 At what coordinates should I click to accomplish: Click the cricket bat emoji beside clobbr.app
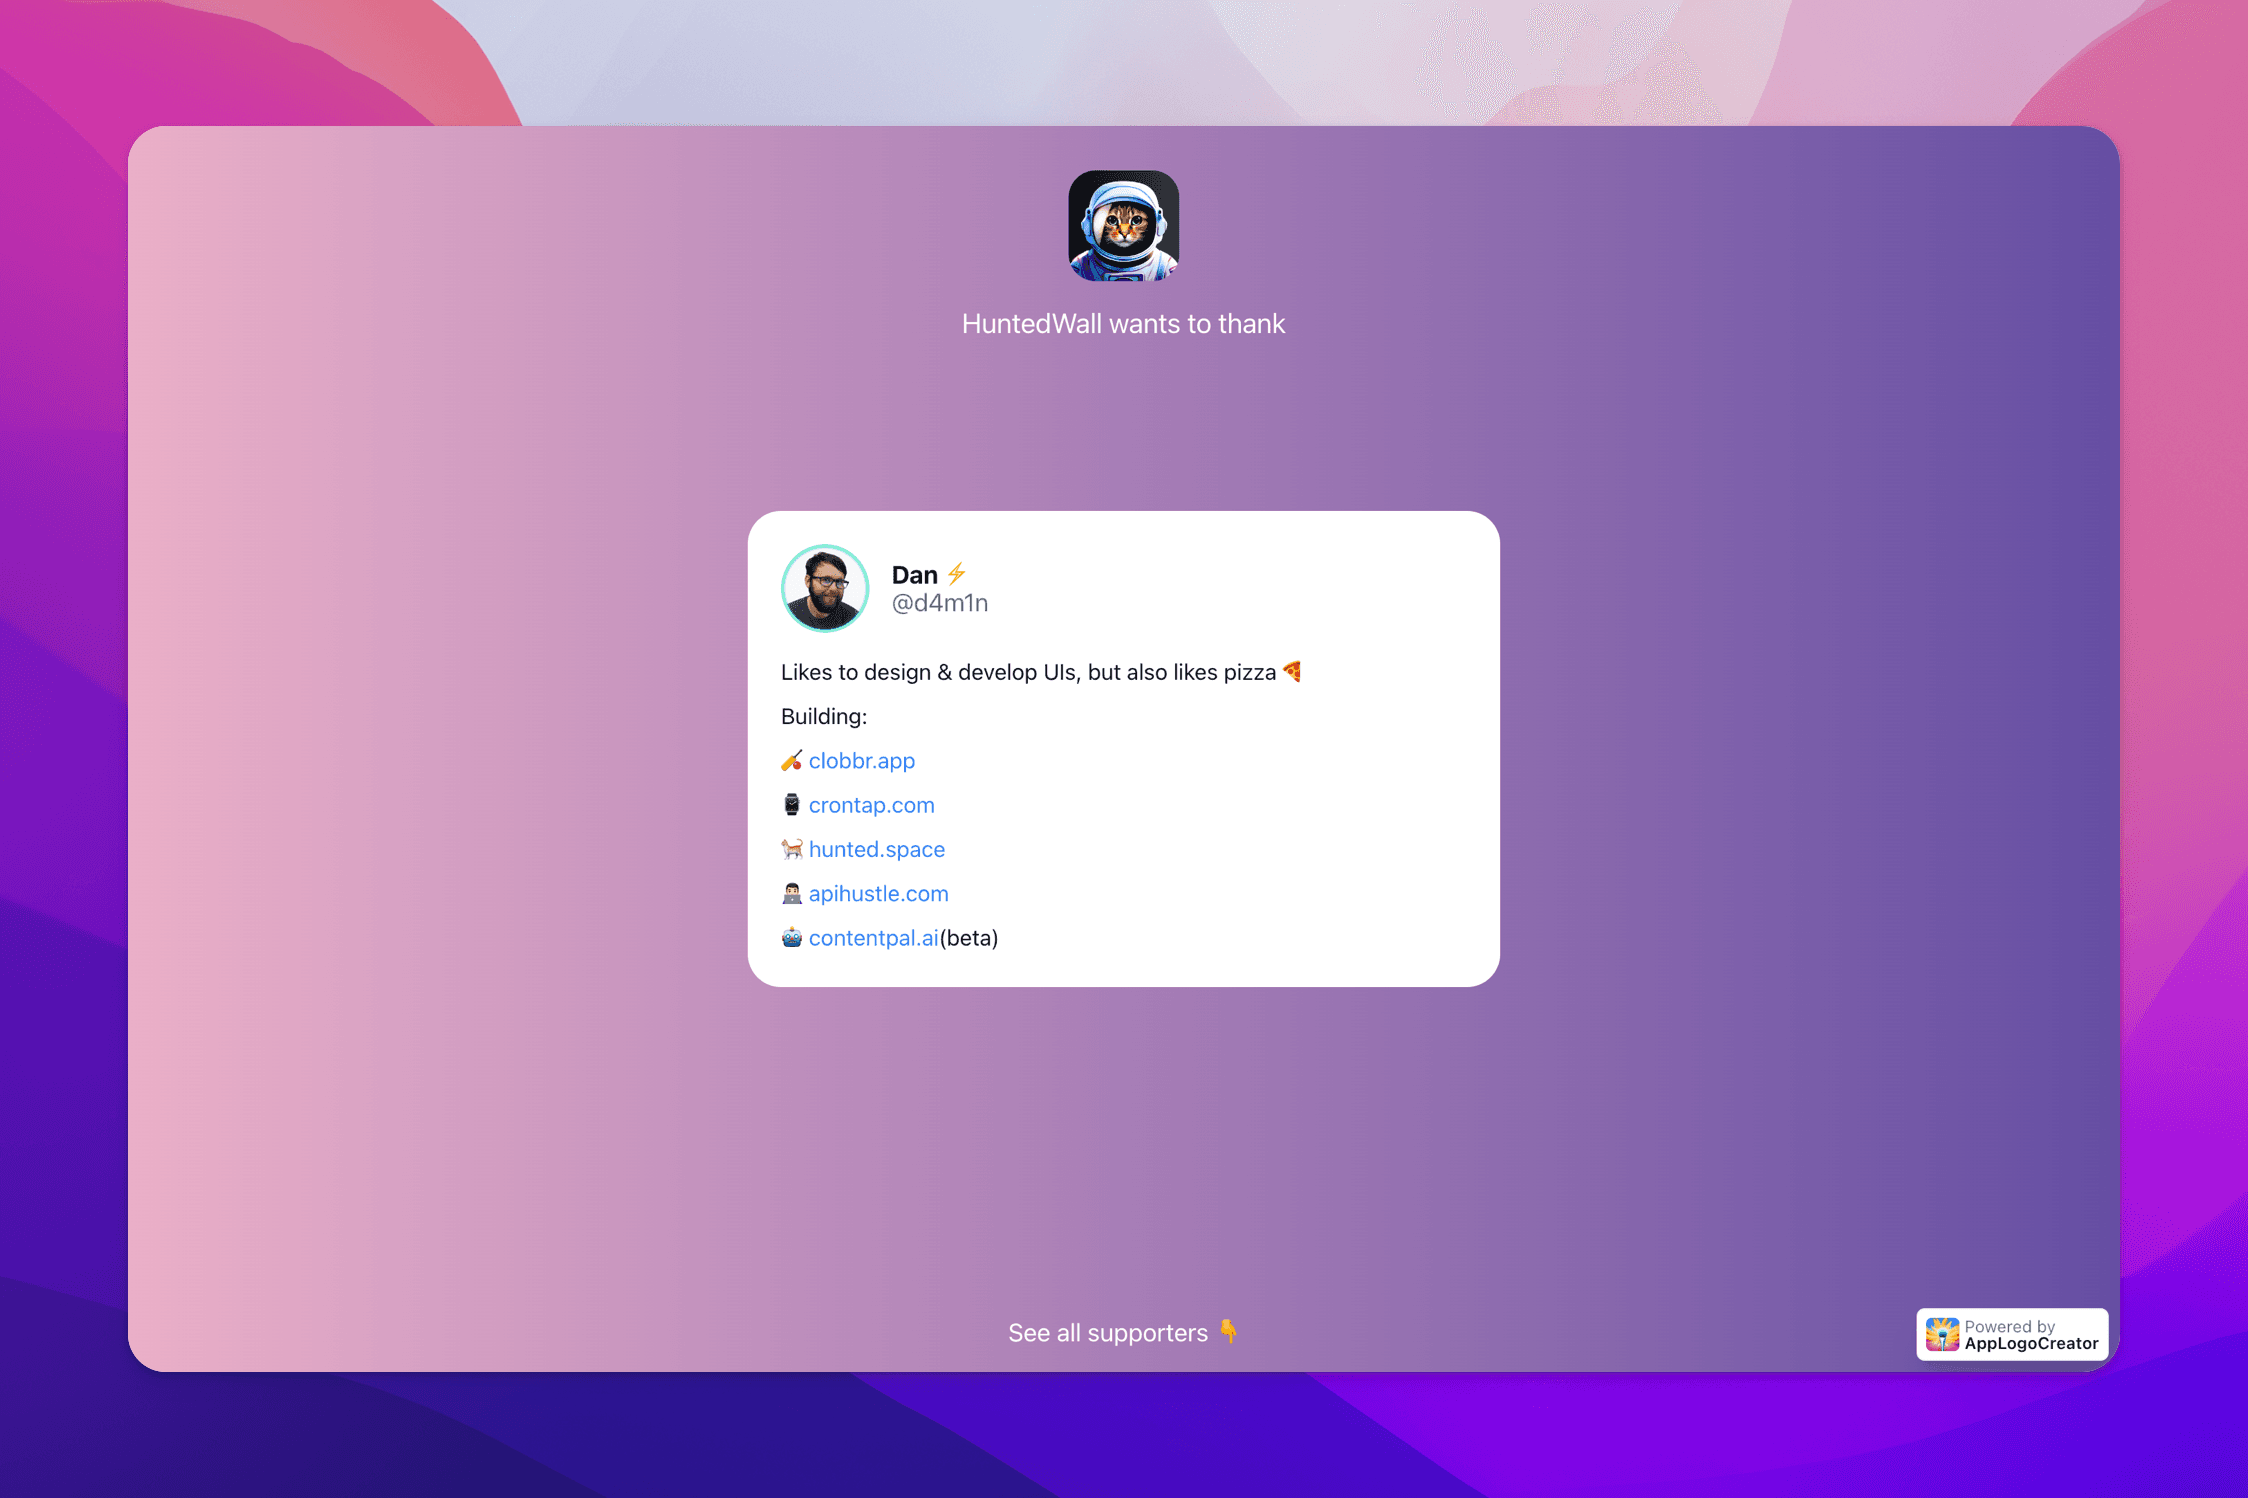pyautogui.click(x=791, y=761)
